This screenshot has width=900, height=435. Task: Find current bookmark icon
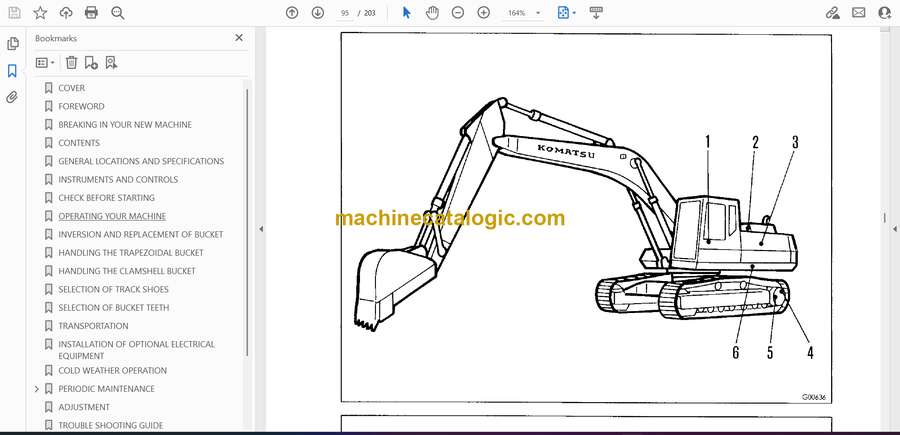[x=111, y=63]
